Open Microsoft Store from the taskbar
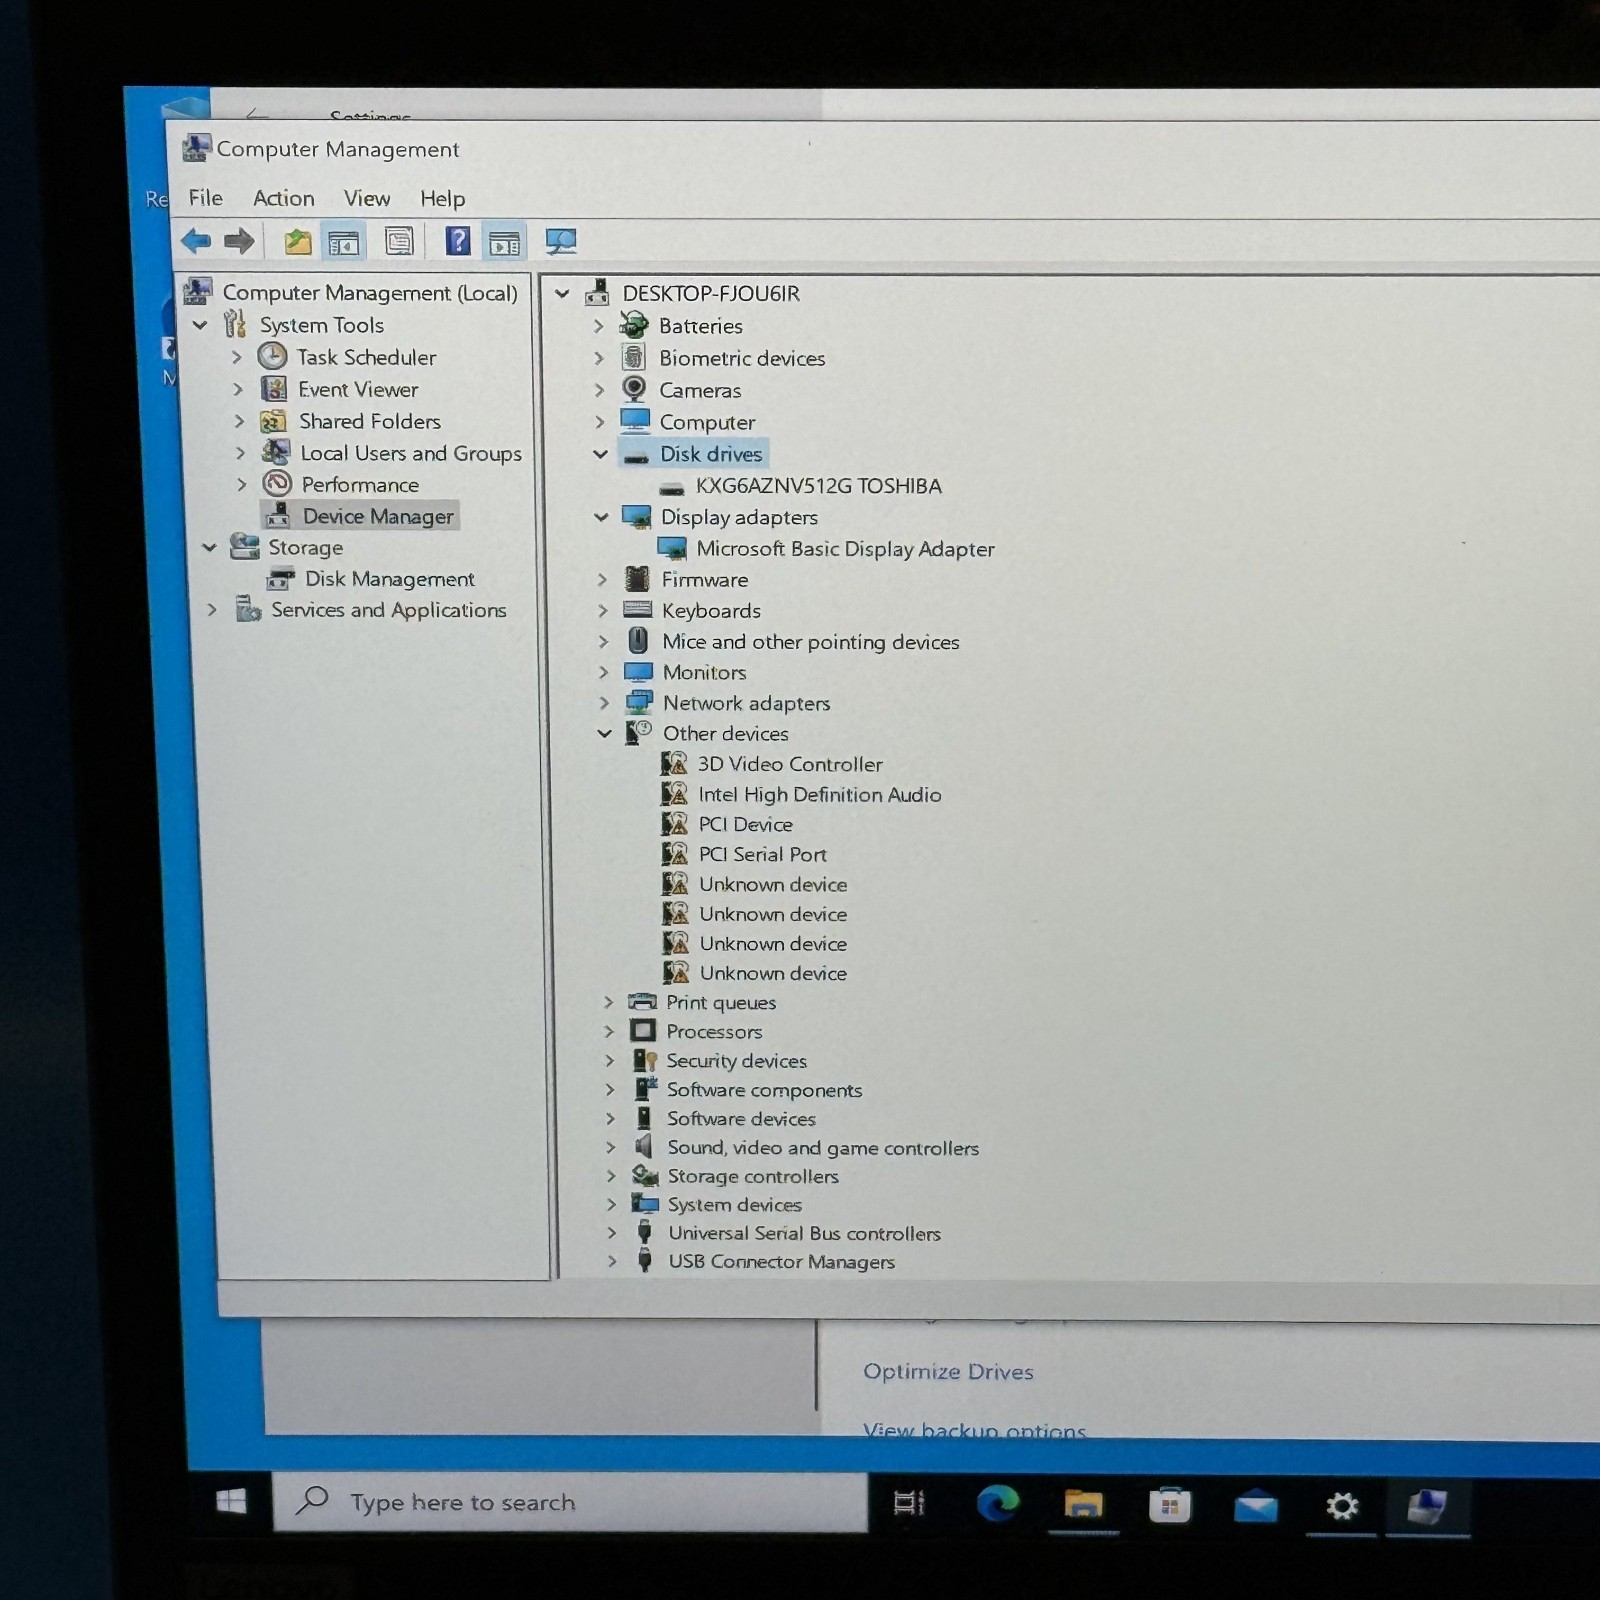 tap(1169, 1505)
